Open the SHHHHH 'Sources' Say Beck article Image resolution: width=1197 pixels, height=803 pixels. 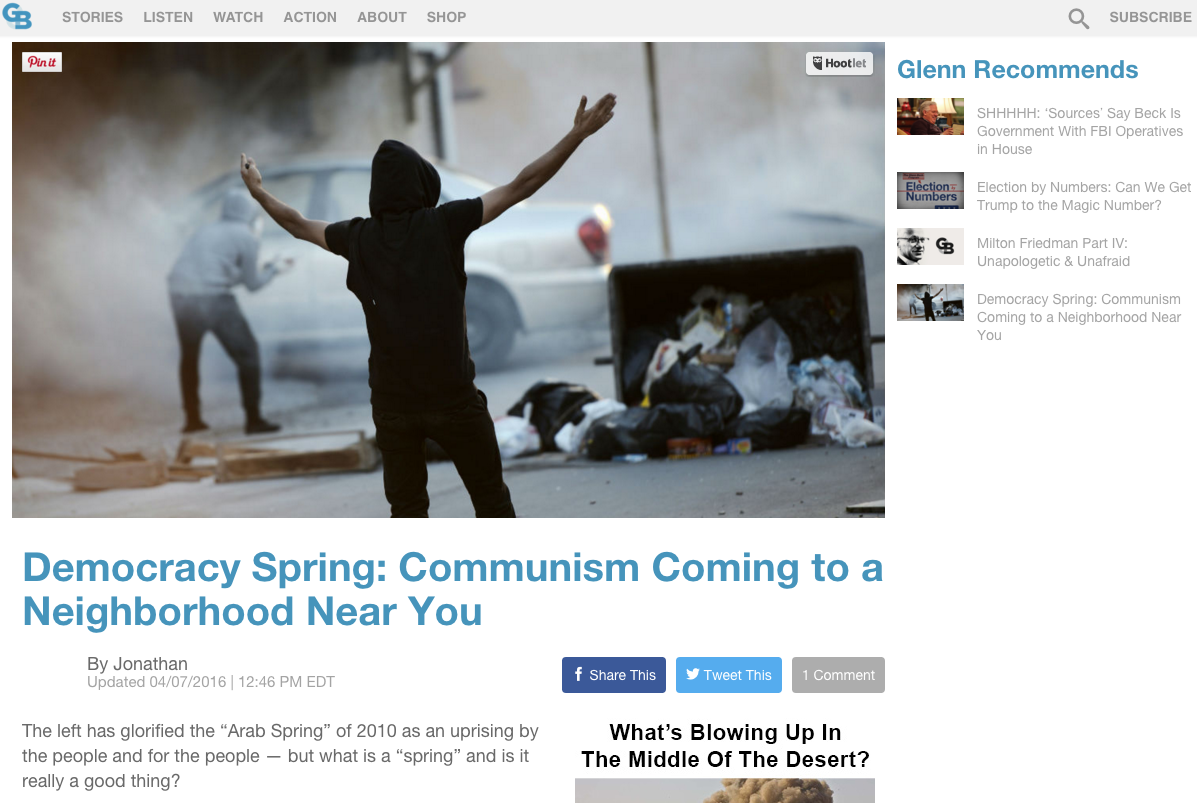1079,131
